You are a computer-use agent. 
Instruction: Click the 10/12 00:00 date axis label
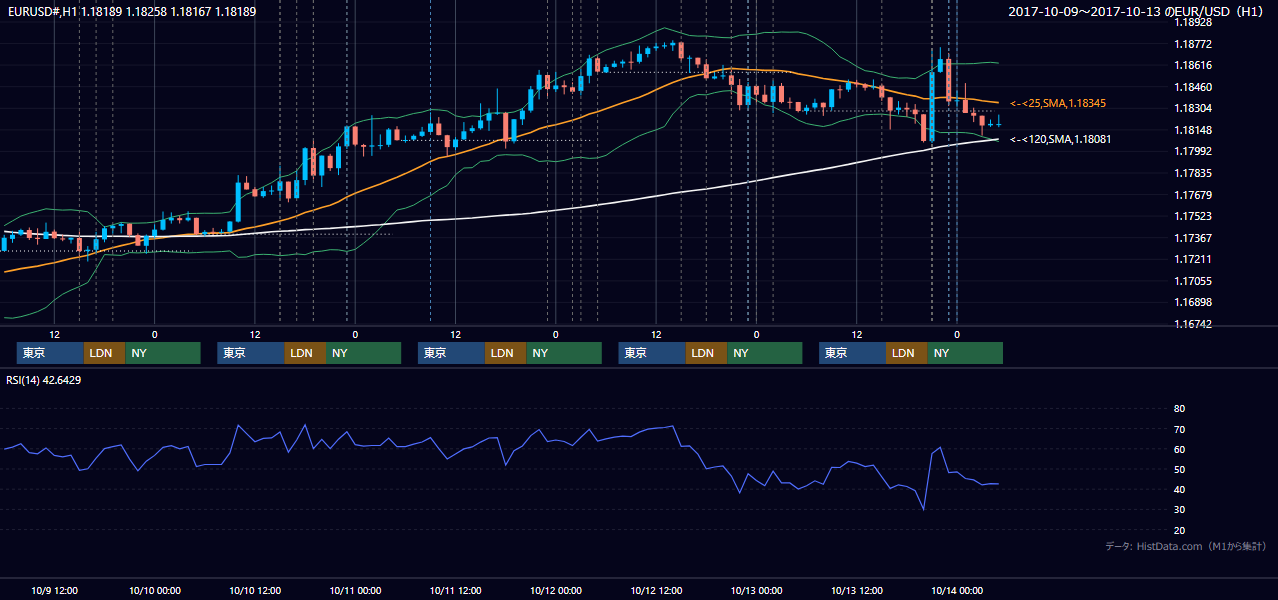pos(556,590)
